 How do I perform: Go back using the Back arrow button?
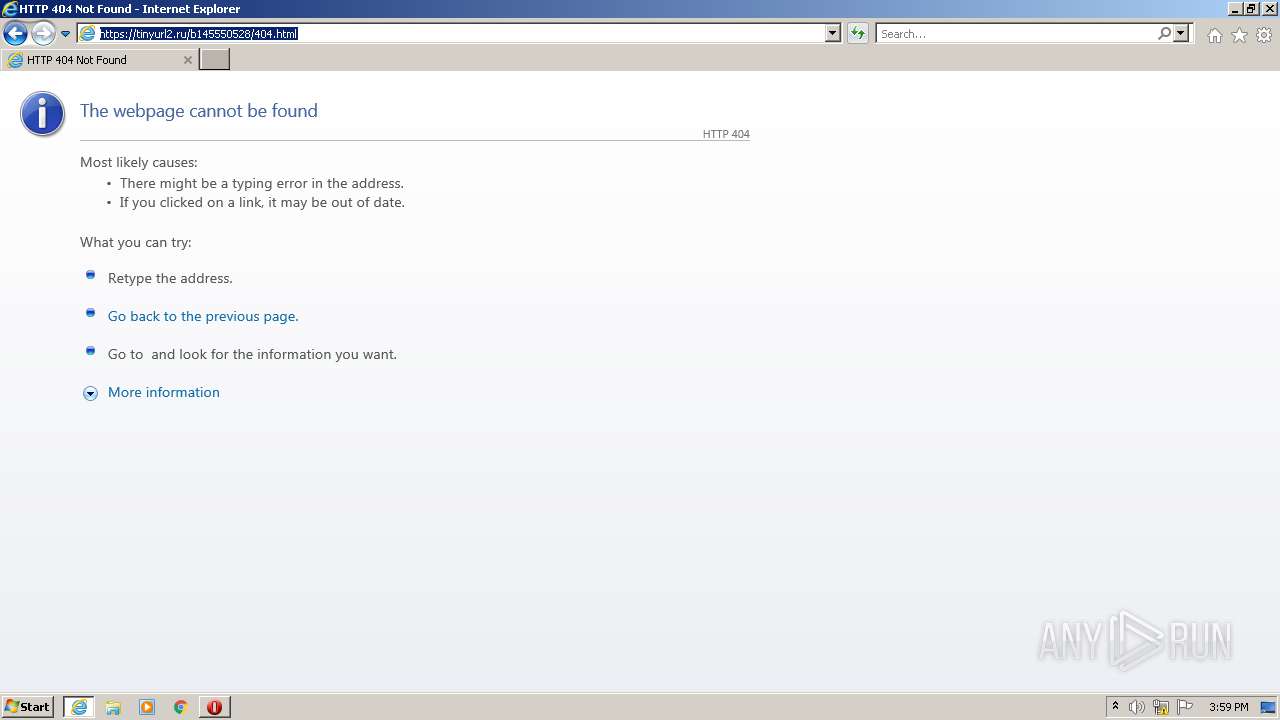click(x=15, y=33)
